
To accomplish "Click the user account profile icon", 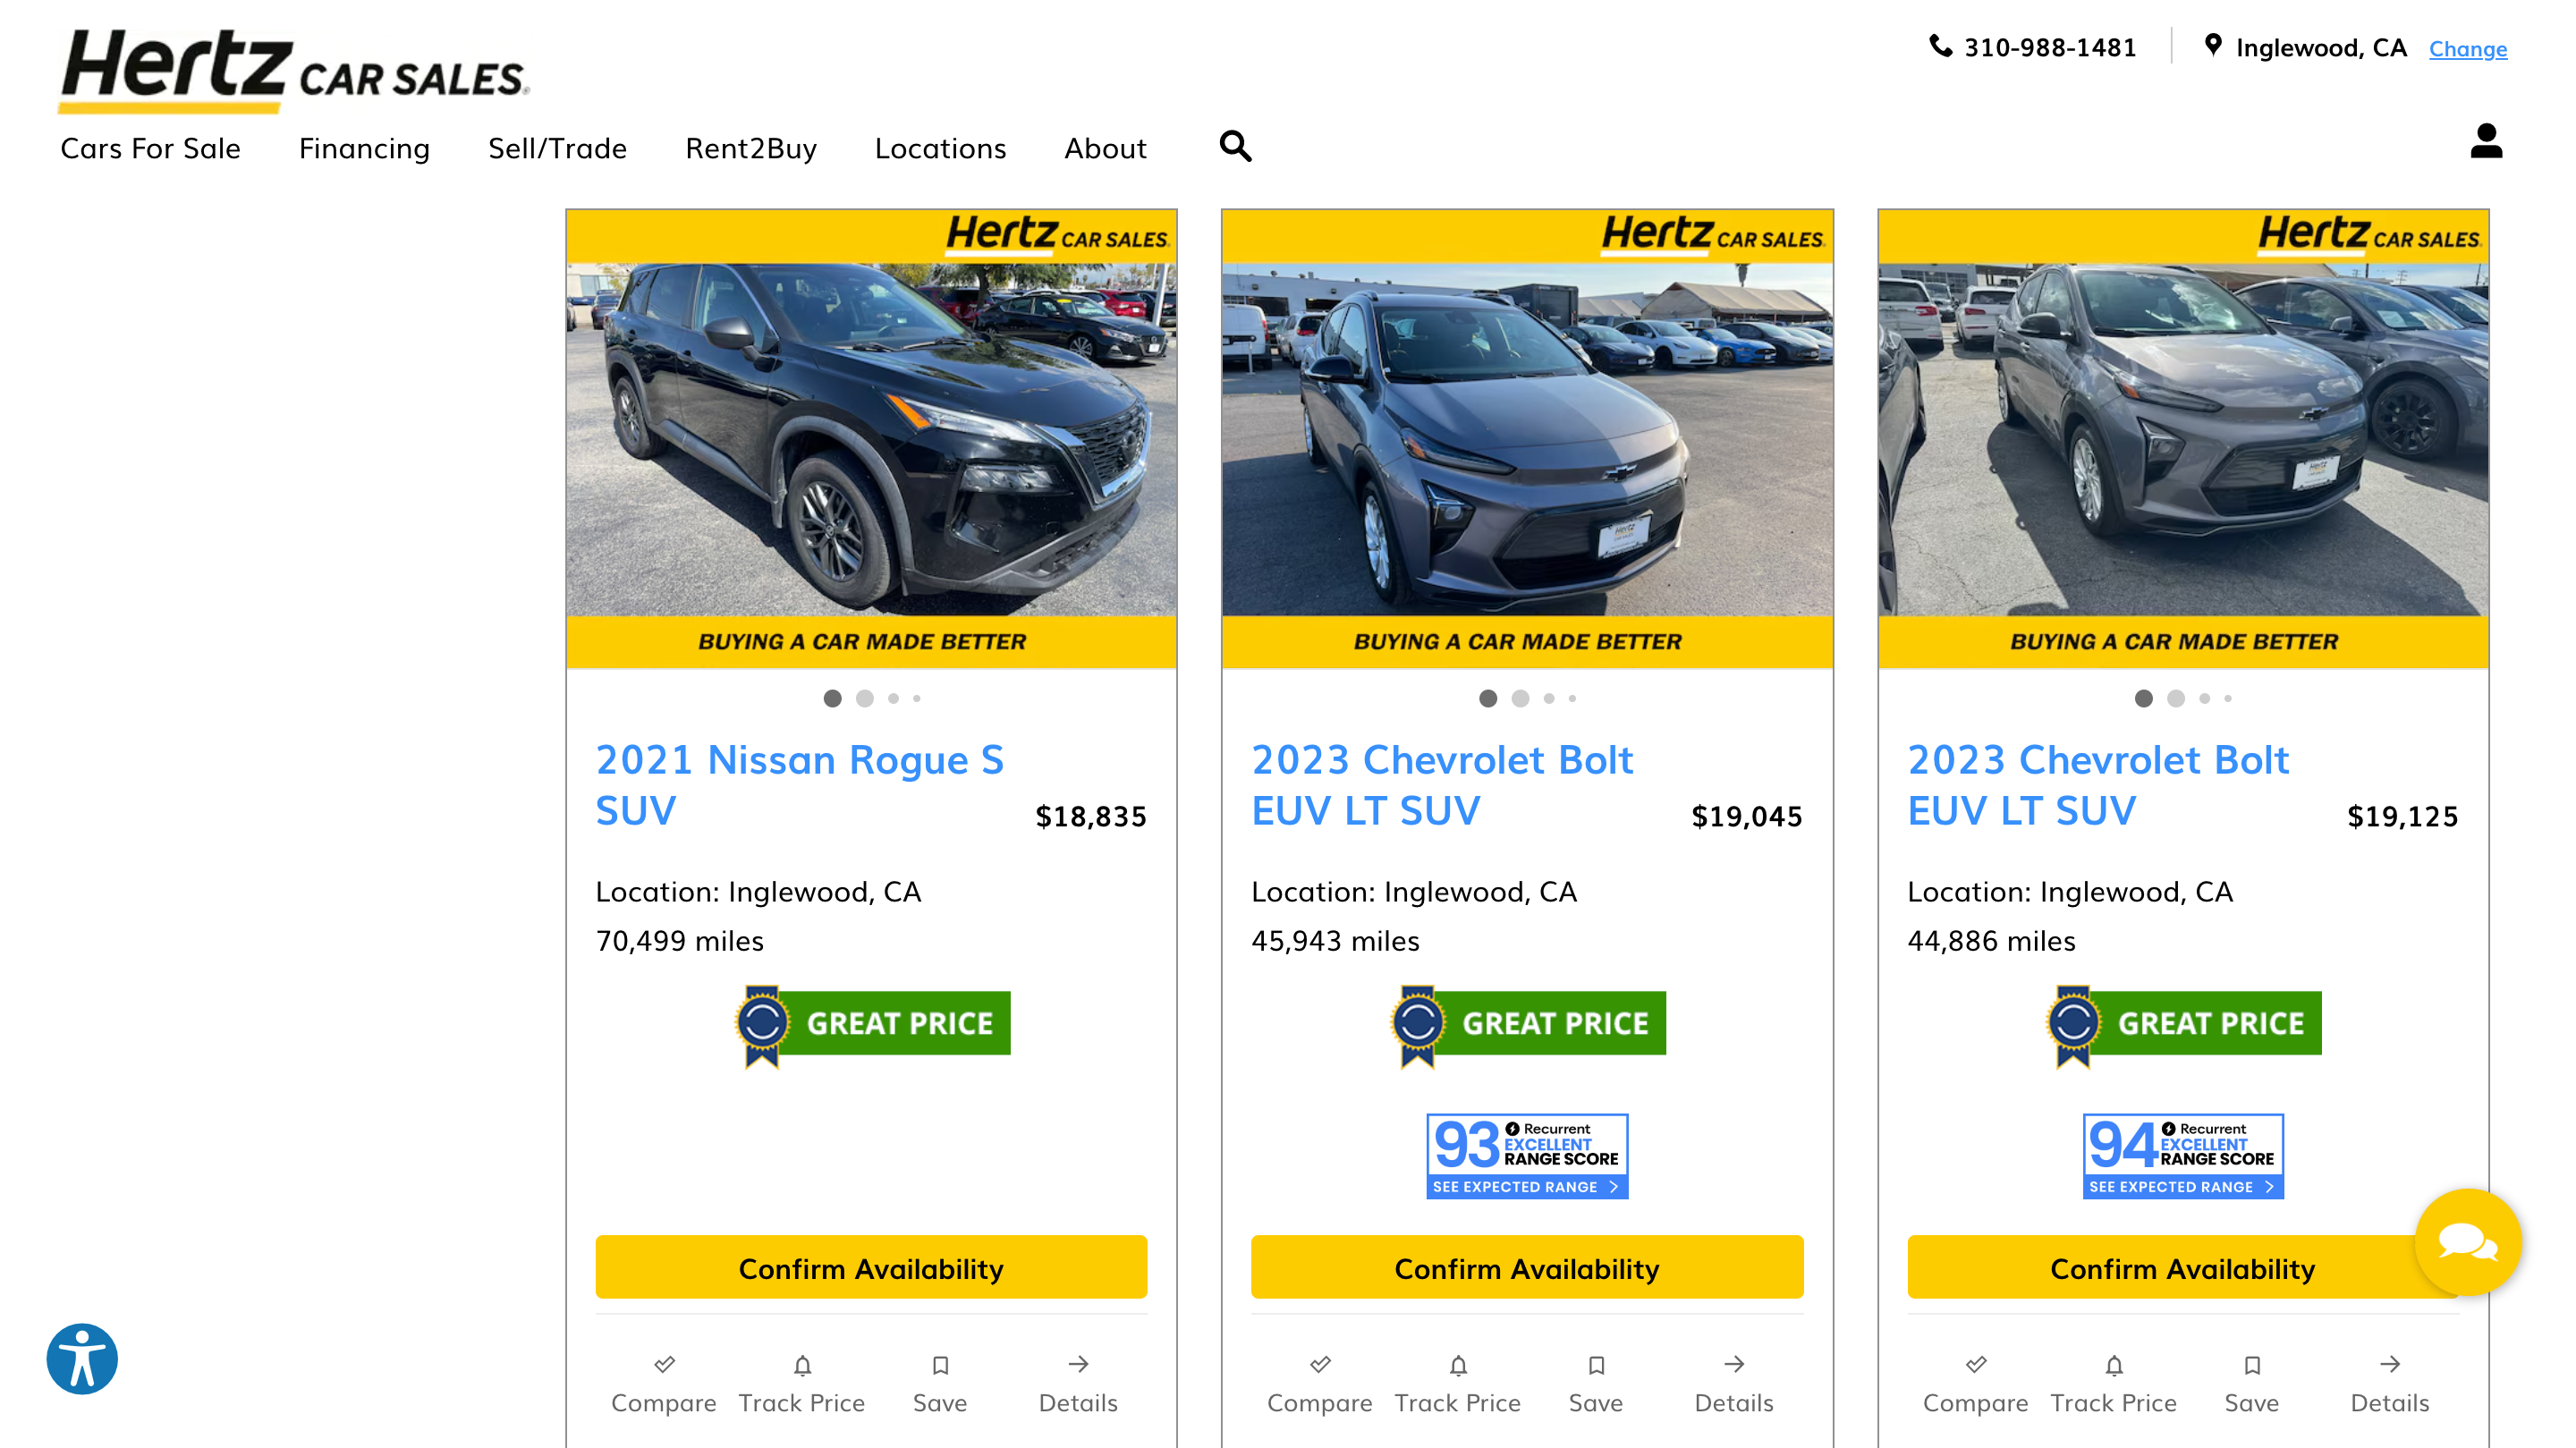I will (x=2485, y=141).
